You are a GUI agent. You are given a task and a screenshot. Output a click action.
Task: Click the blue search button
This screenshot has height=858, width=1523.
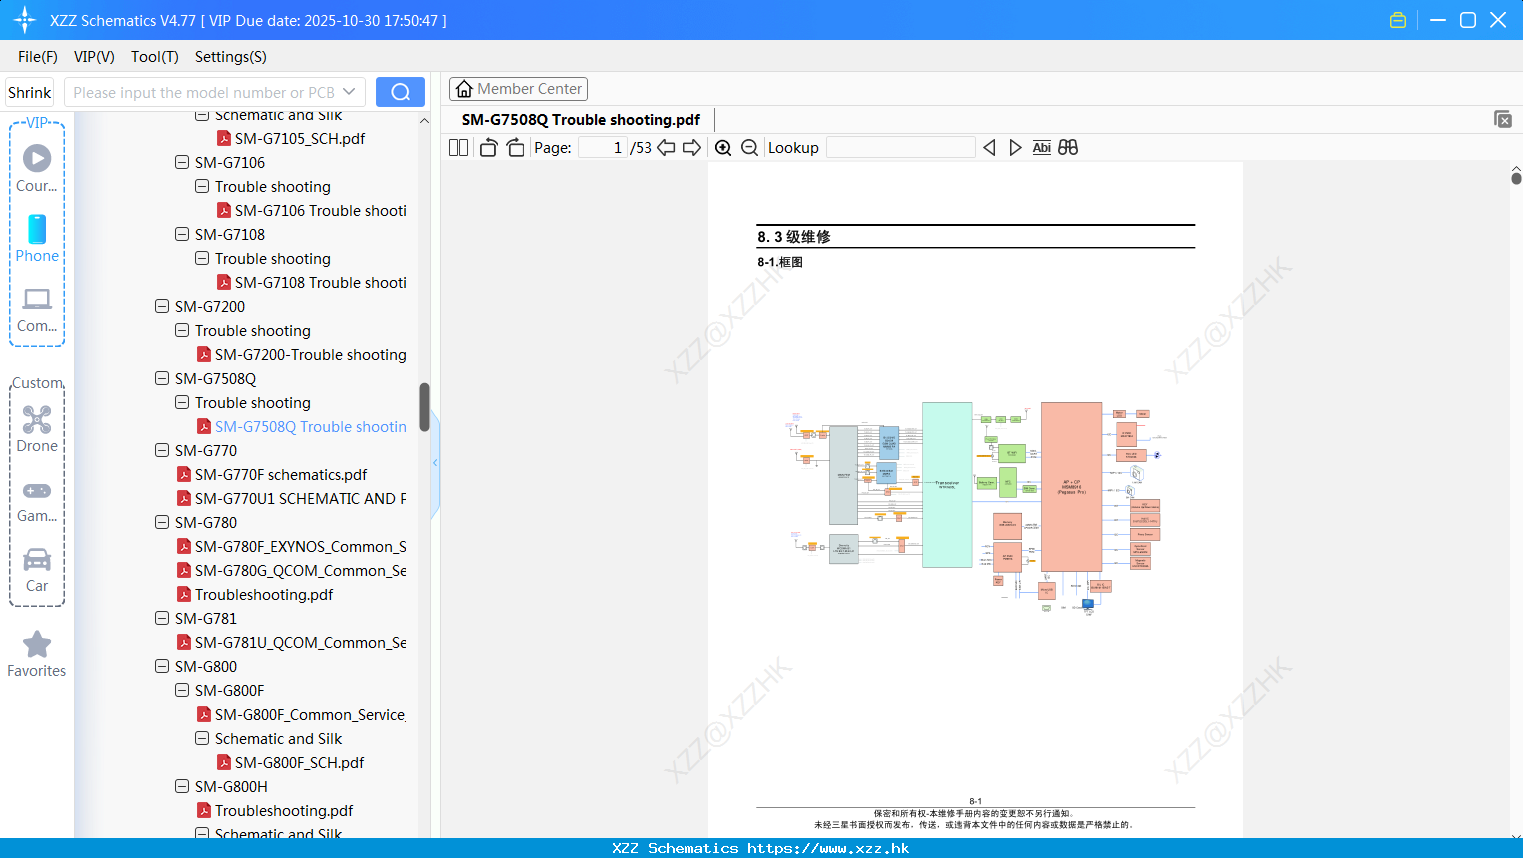click(x=400, y=92)
